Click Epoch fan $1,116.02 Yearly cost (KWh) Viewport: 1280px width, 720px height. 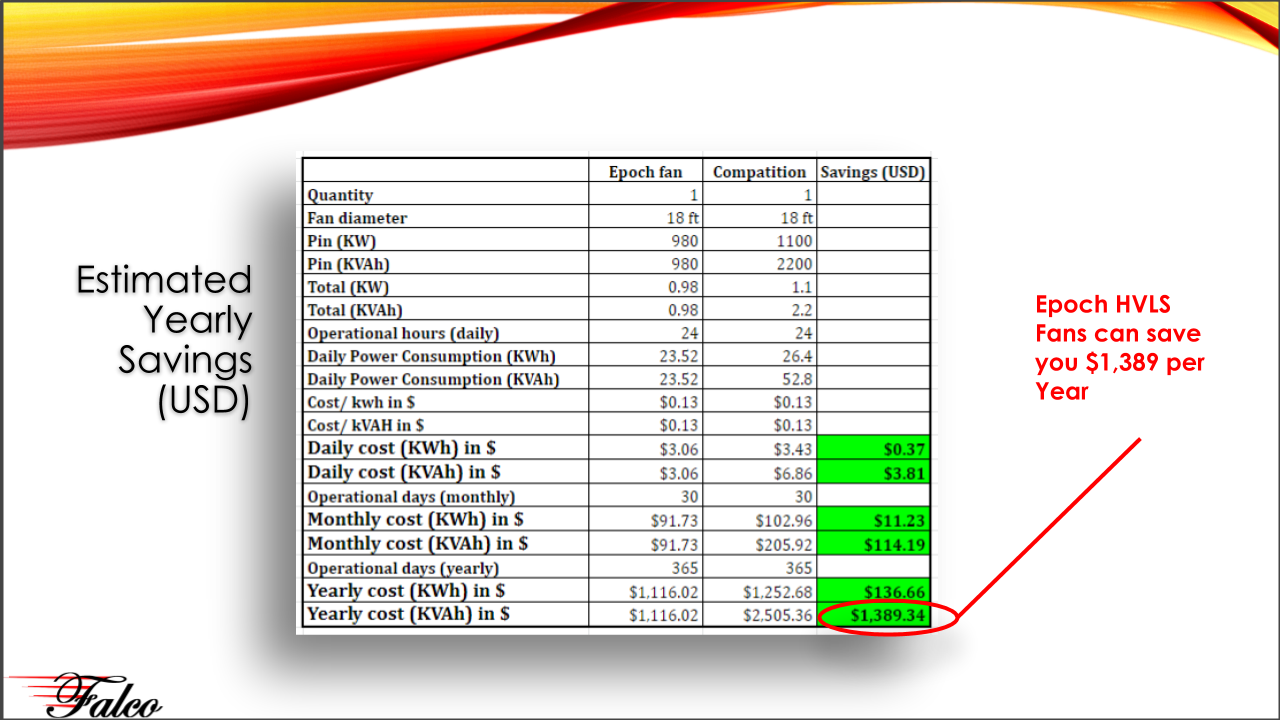point(665,592)
